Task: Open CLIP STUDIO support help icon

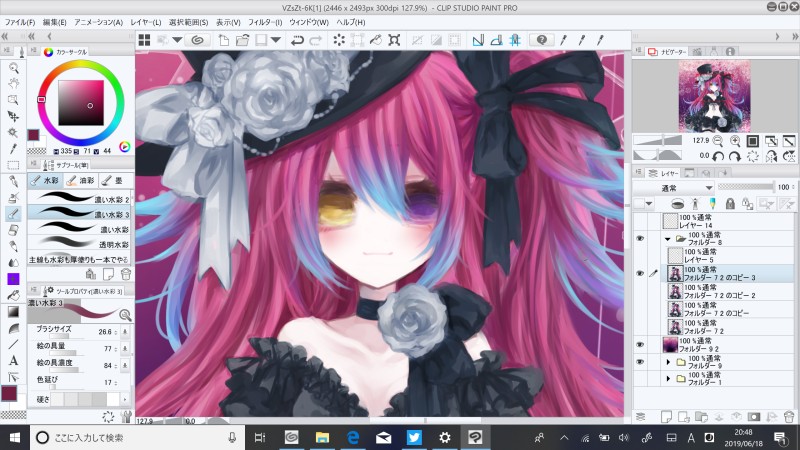Action: click(541, 40)
